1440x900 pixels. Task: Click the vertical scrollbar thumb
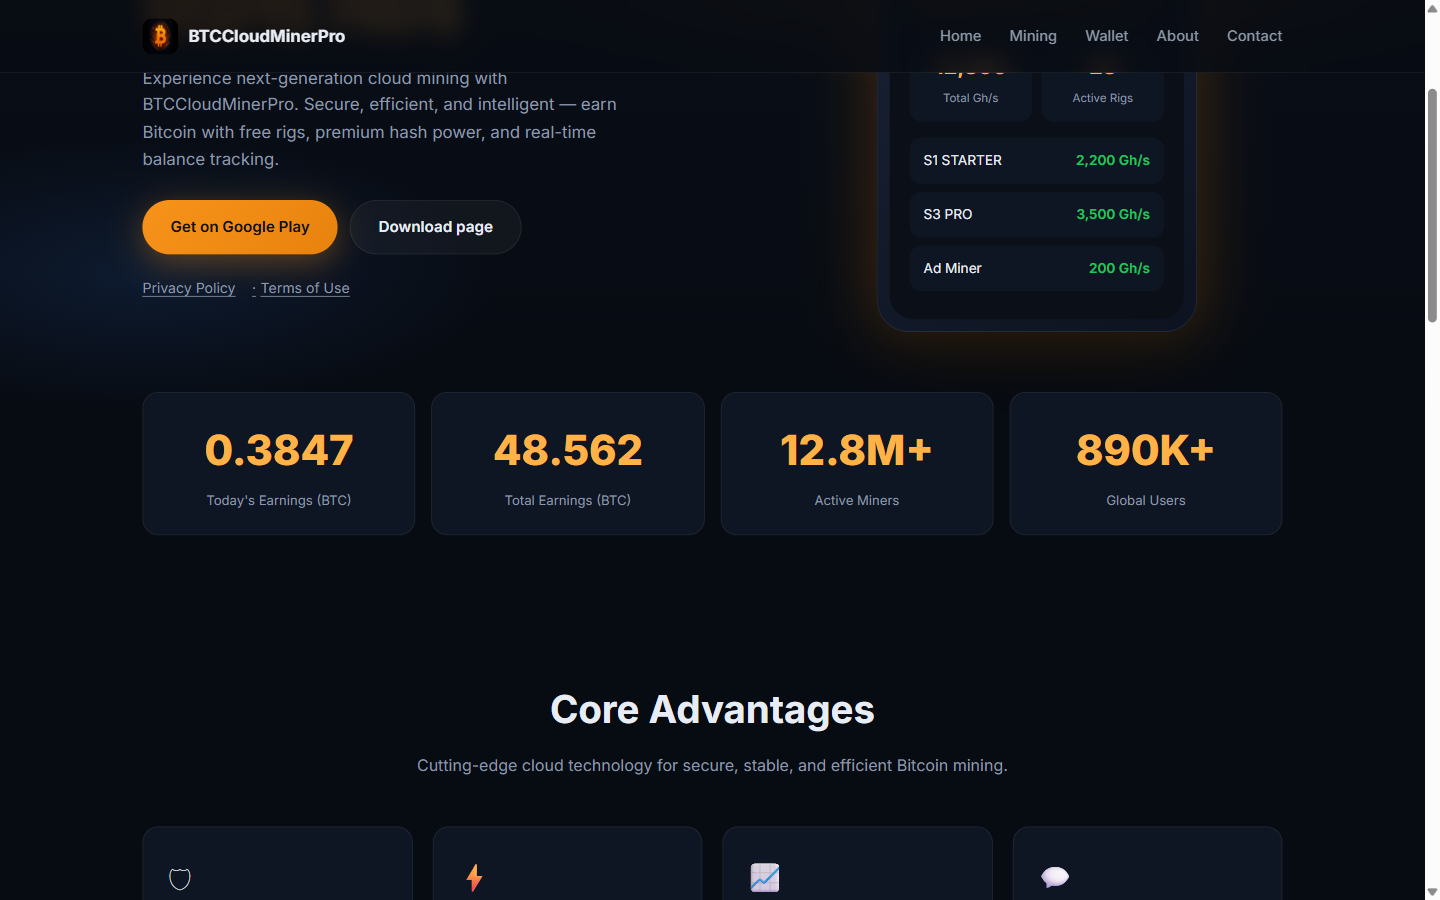[x=1432, y=205]
